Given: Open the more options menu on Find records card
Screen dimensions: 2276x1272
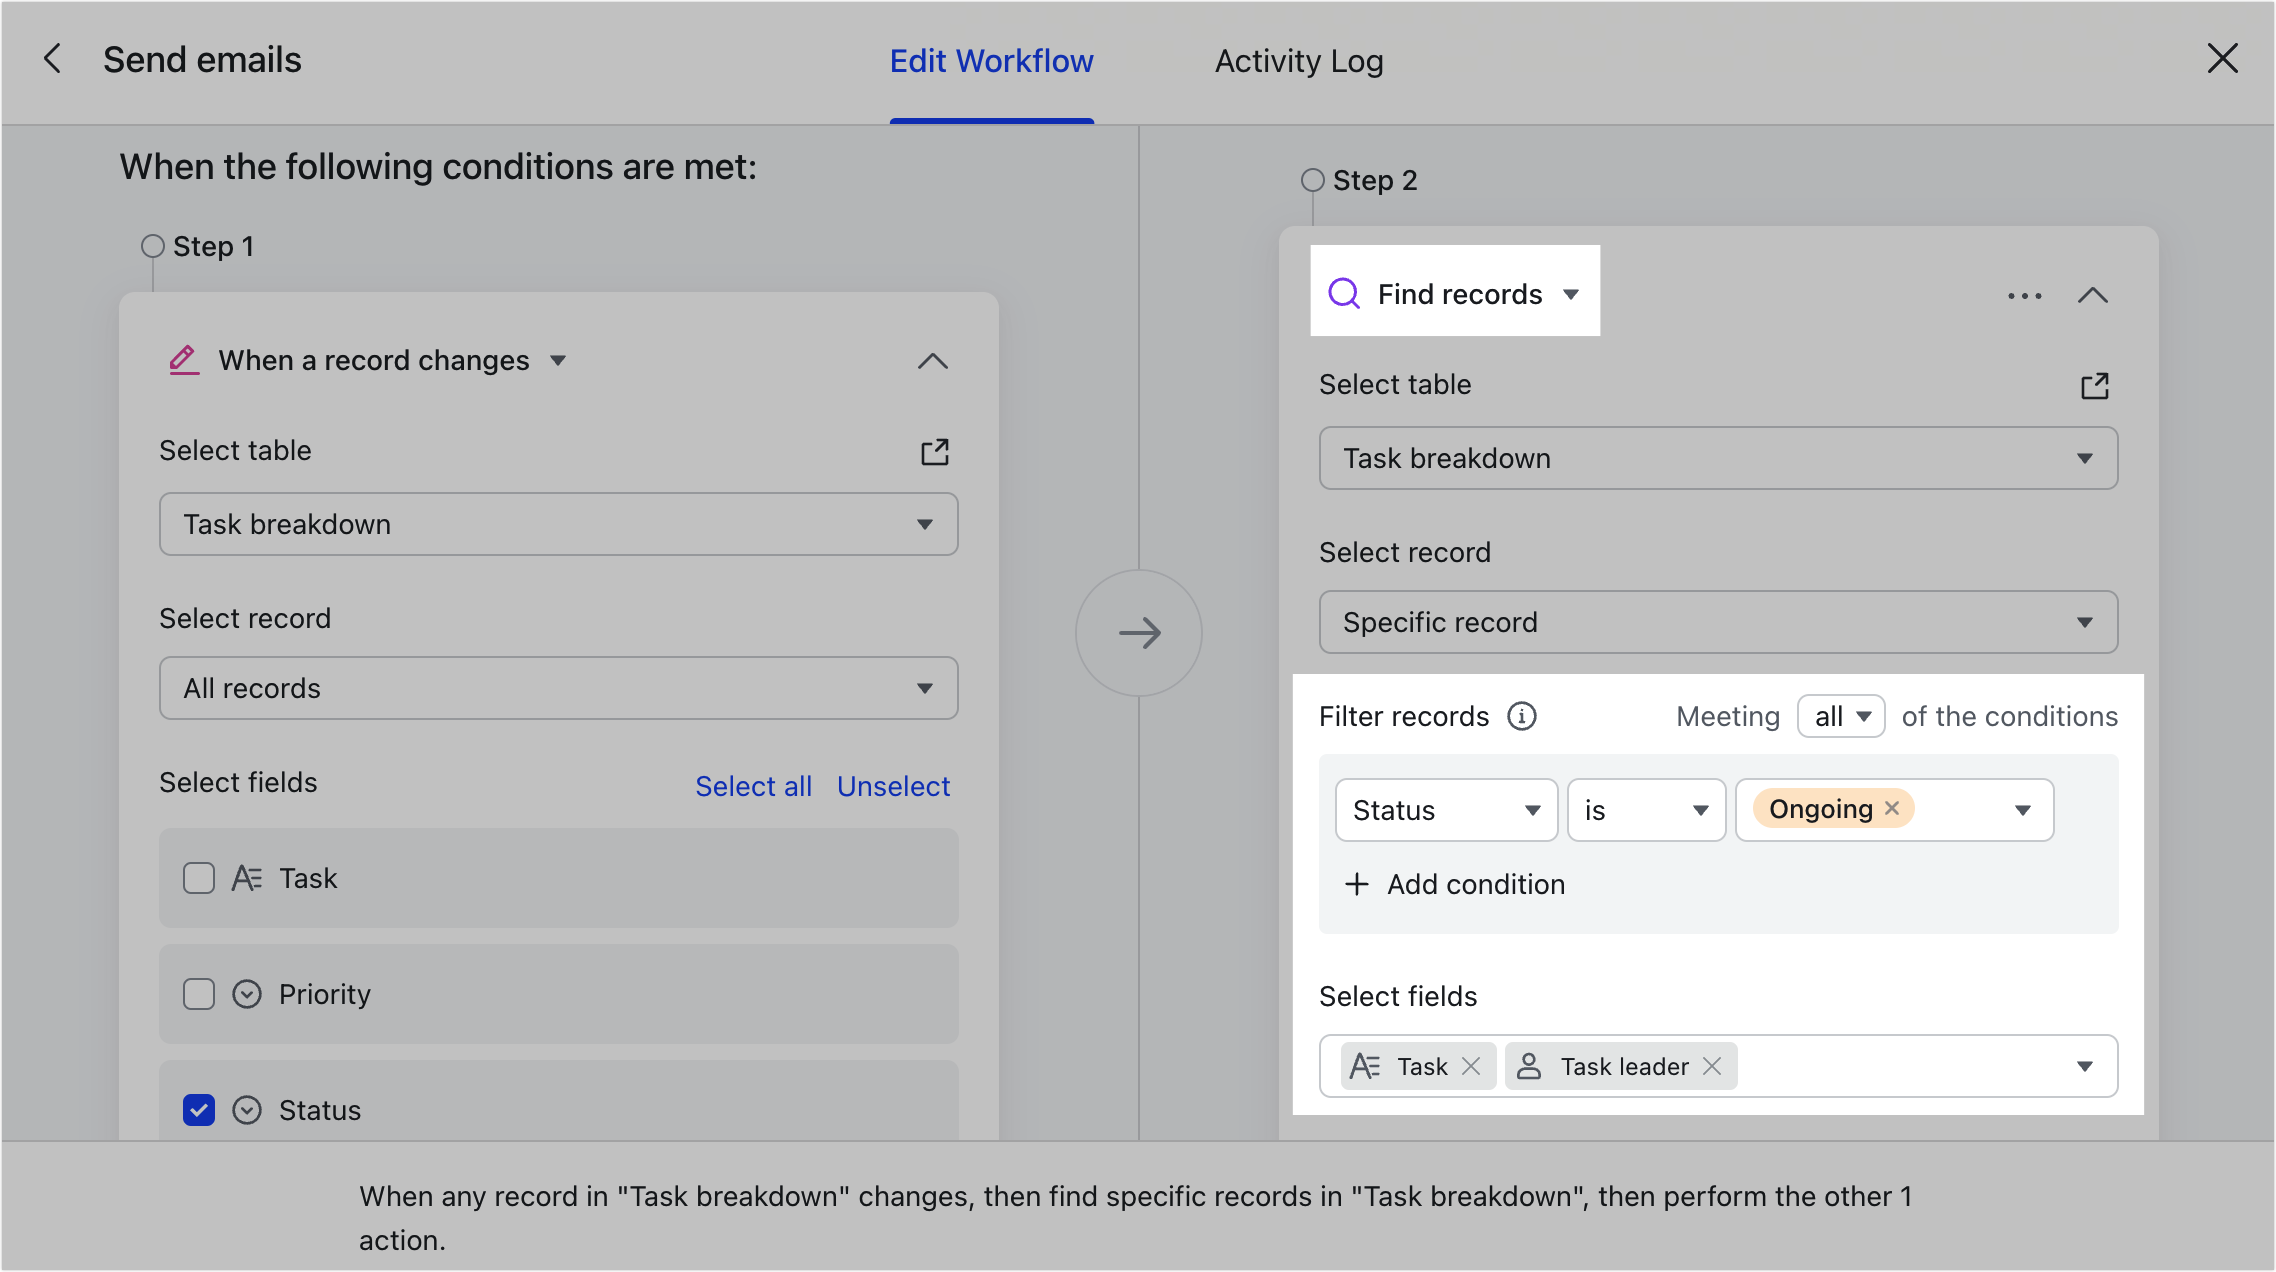Looking at the screenshot, I should (2023, 296).
